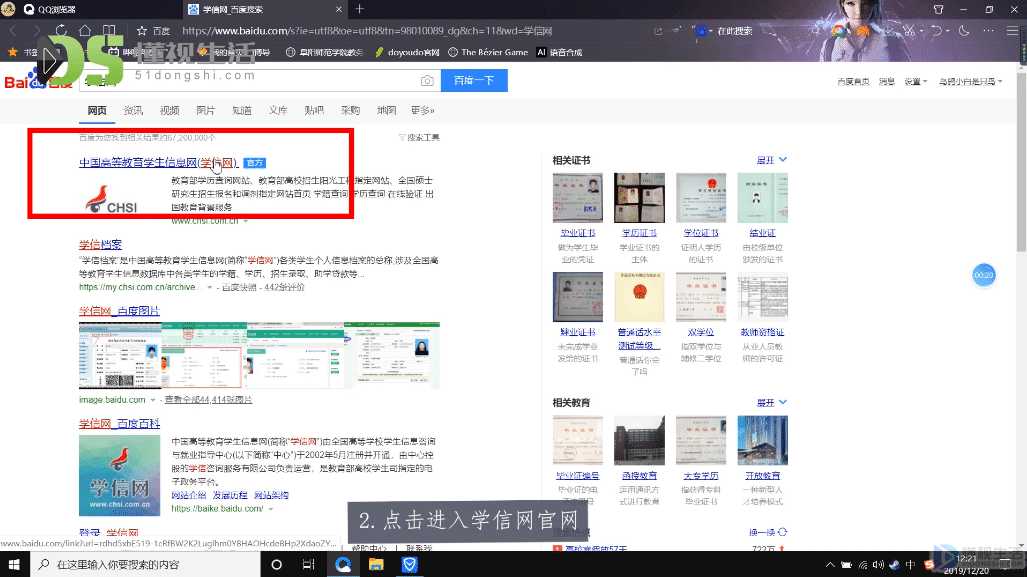Expand www.chsi.com.cn URL dropdown arrow
1027x577 pixels.
(x=246, y=221)
